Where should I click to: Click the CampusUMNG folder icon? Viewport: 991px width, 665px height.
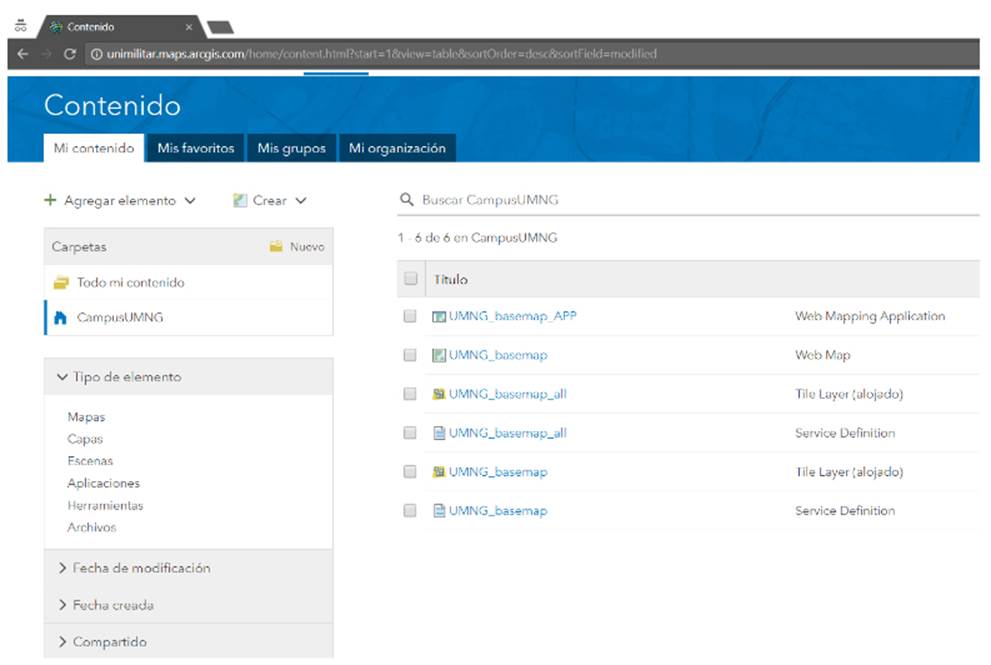click(60, 318)
